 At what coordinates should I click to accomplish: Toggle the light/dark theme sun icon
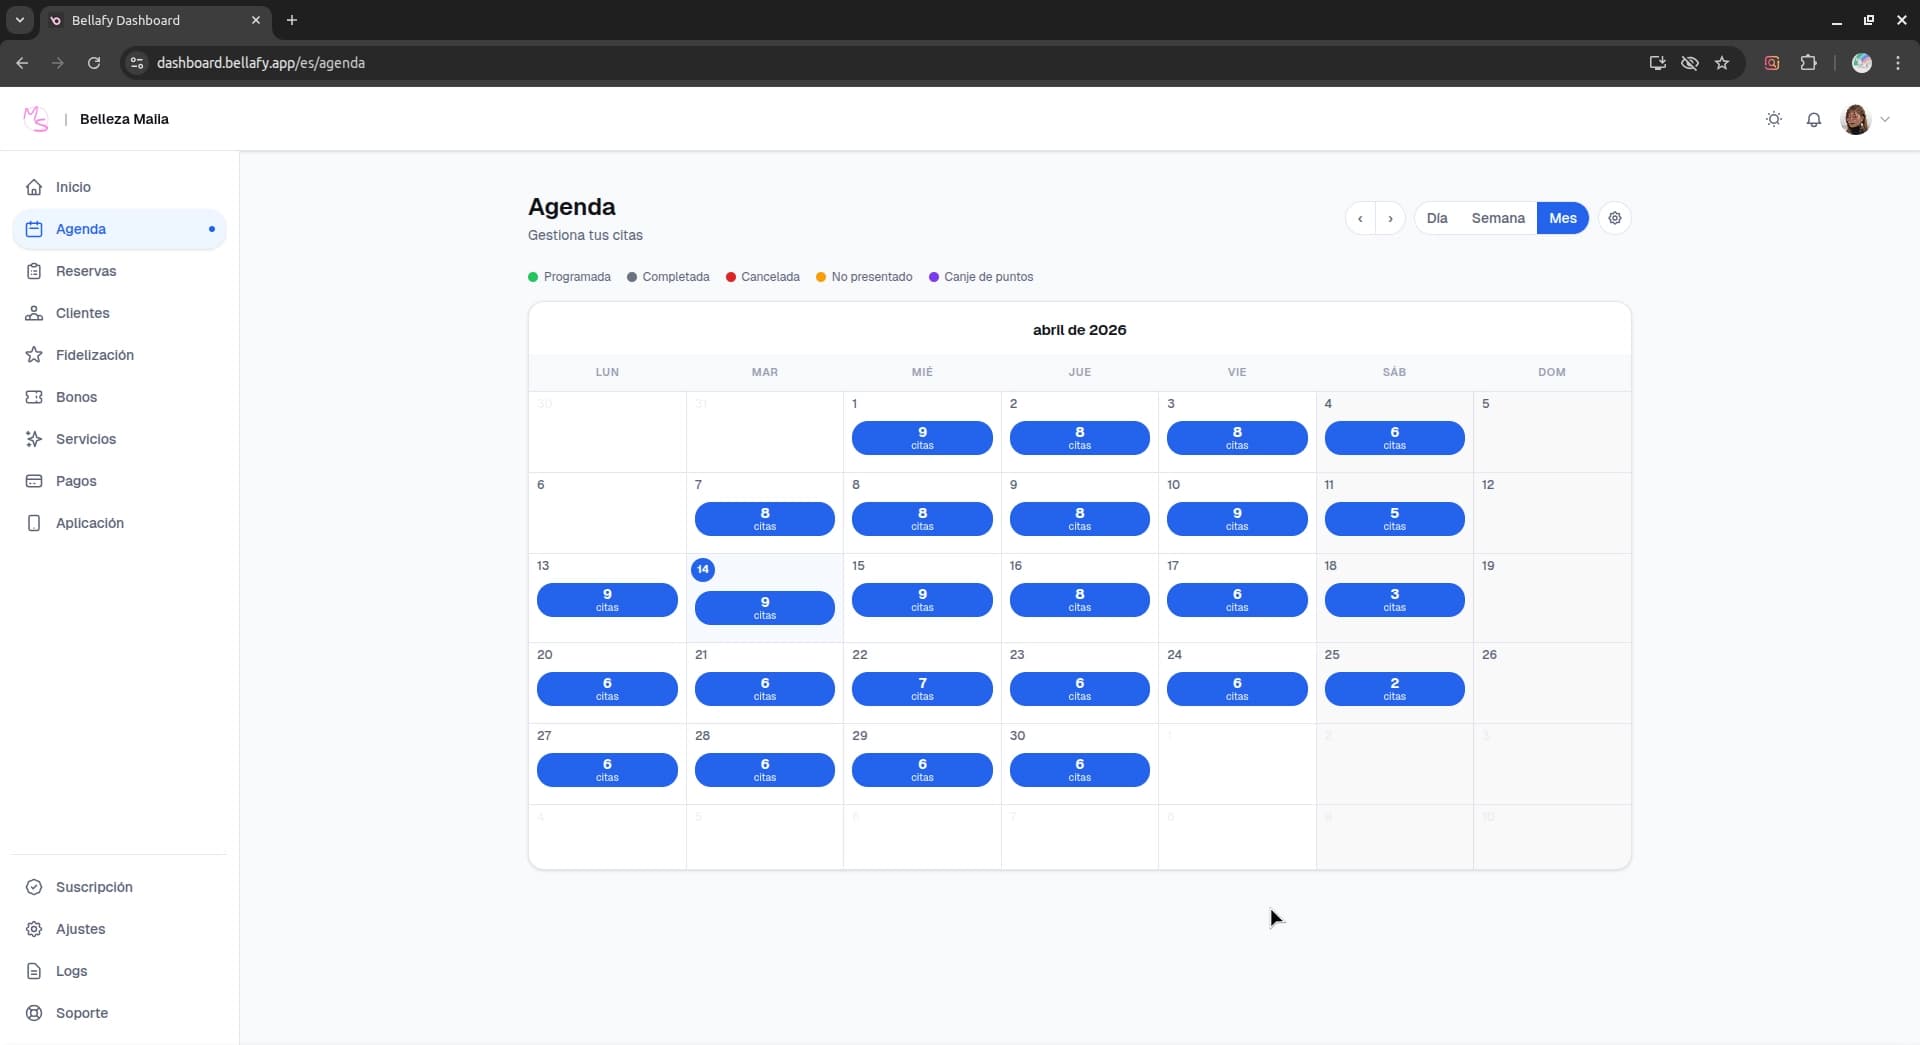[x=1774, y=119]
